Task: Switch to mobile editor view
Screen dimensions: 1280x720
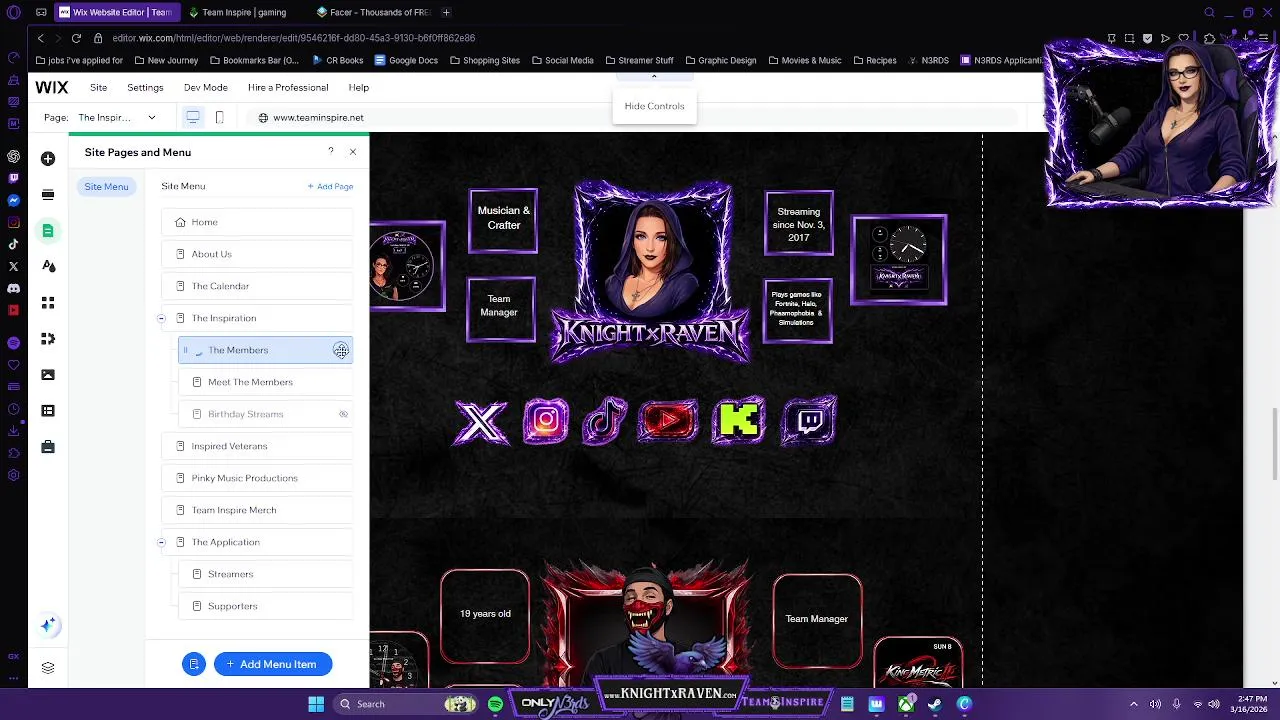Action: (219, 117)
